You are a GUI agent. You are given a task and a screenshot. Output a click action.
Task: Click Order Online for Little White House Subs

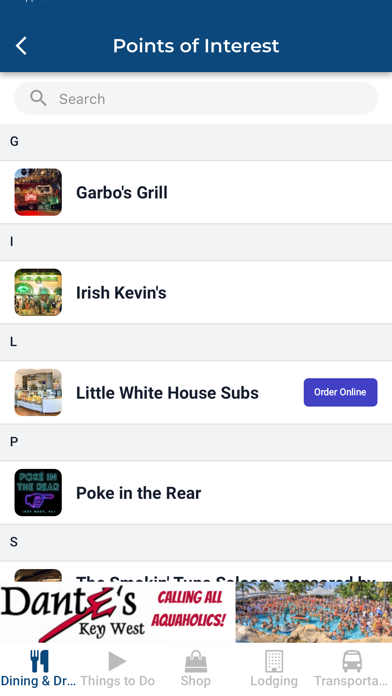point(341,392)
